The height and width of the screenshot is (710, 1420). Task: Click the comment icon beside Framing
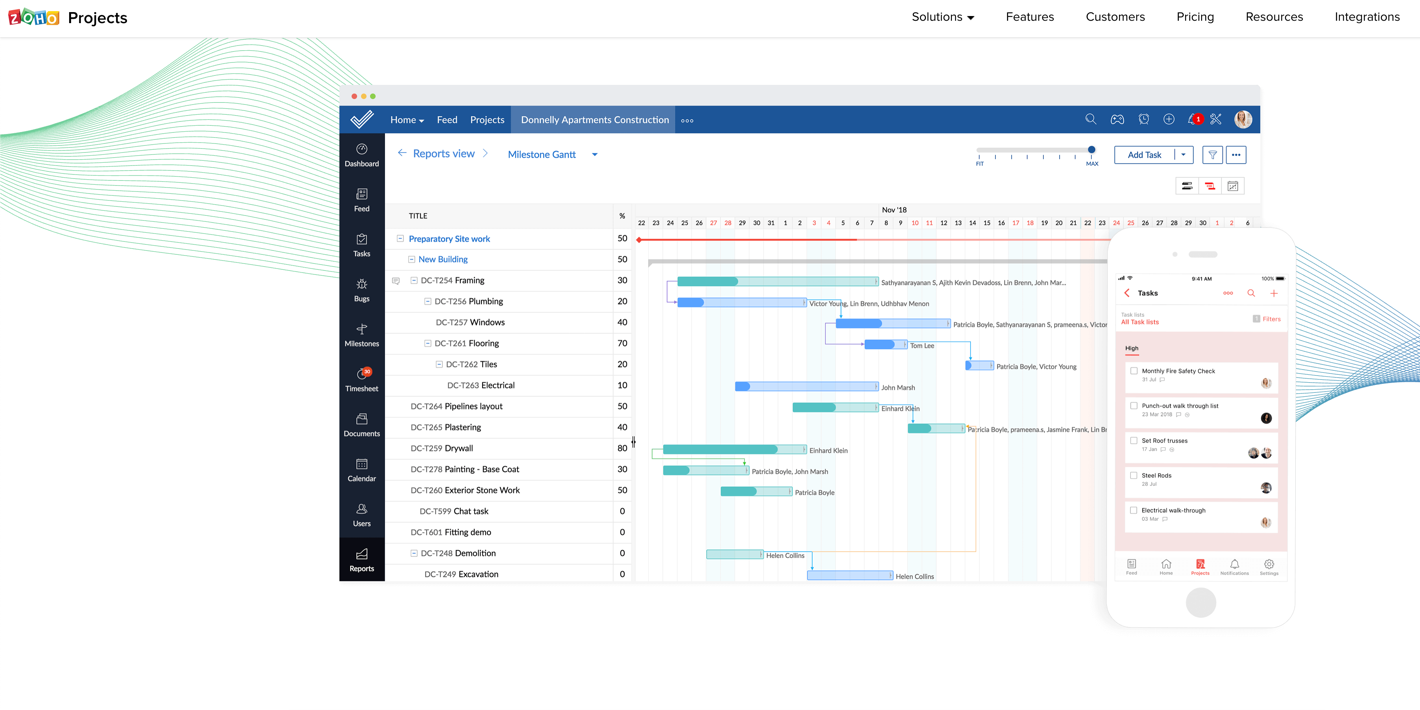[x=396, y=281]
